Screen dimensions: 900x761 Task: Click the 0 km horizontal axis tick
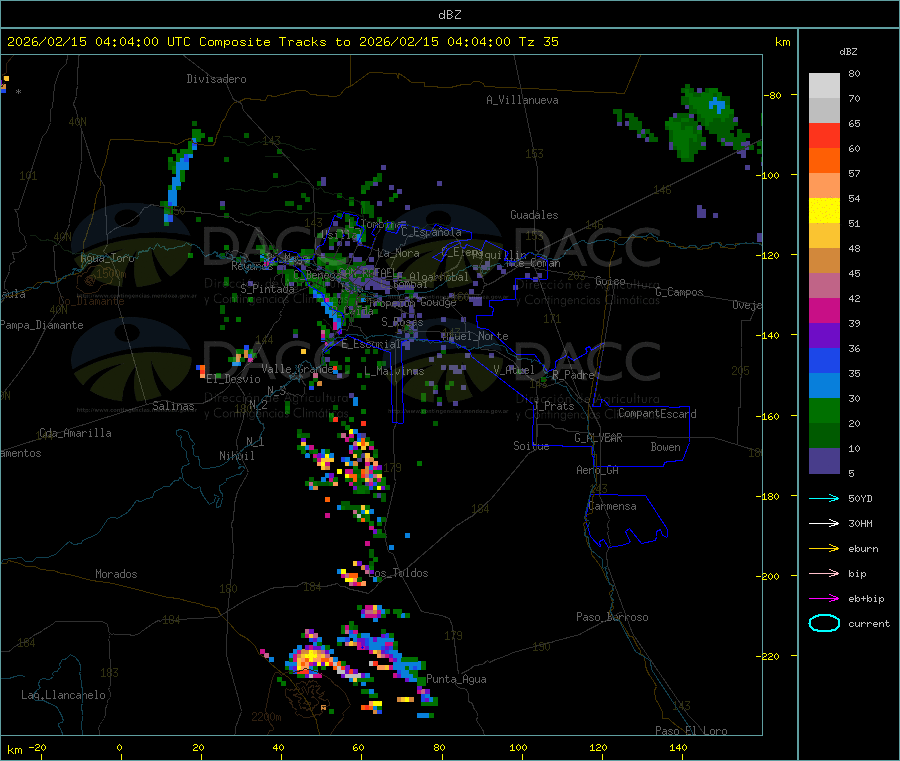(x=119, y=747)
